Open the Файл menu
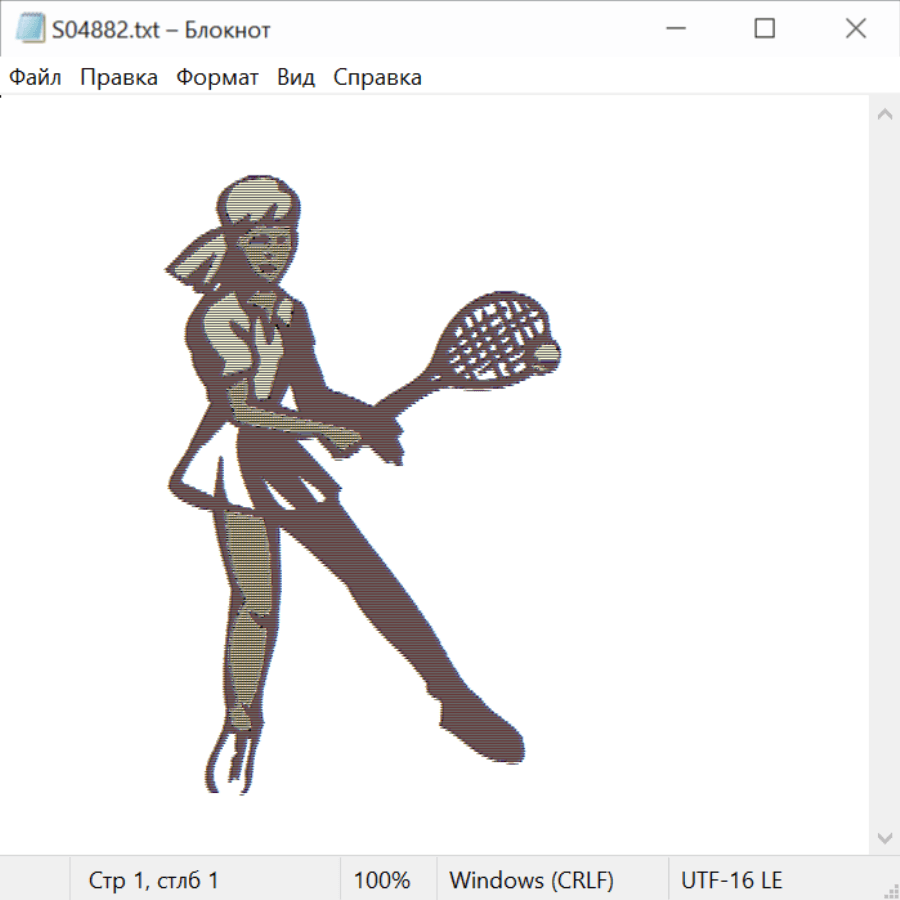This screenshot has height=900, width=900. point(35,77)
